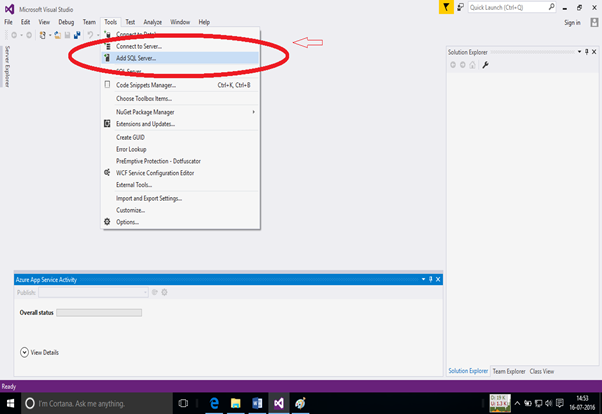Show hidden system tray icons
The height and width of the screenshot is (414, 602).
tap(517, 403)
